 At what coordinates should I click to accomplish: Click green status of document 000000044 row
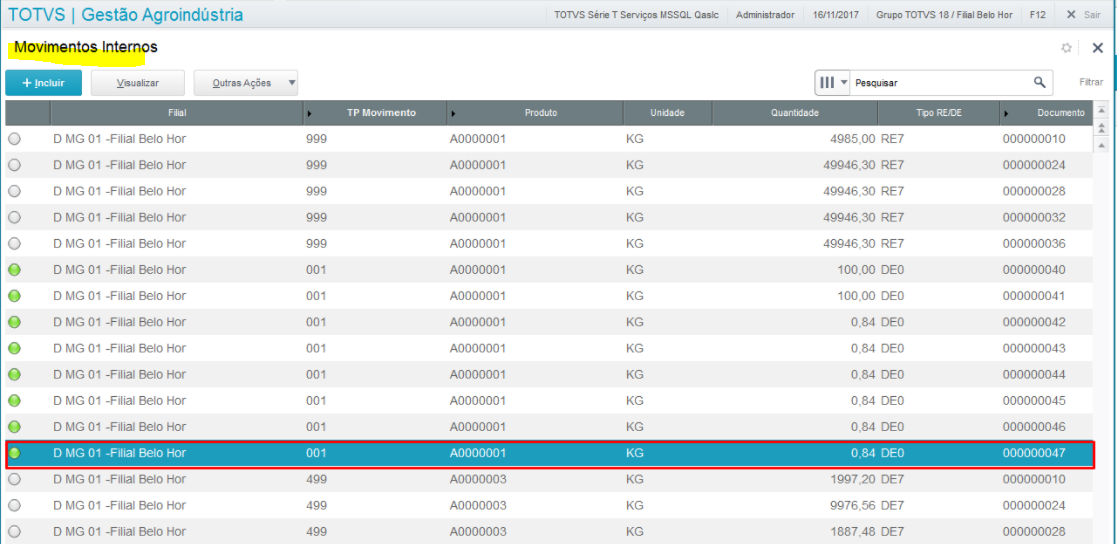(14, 375)
